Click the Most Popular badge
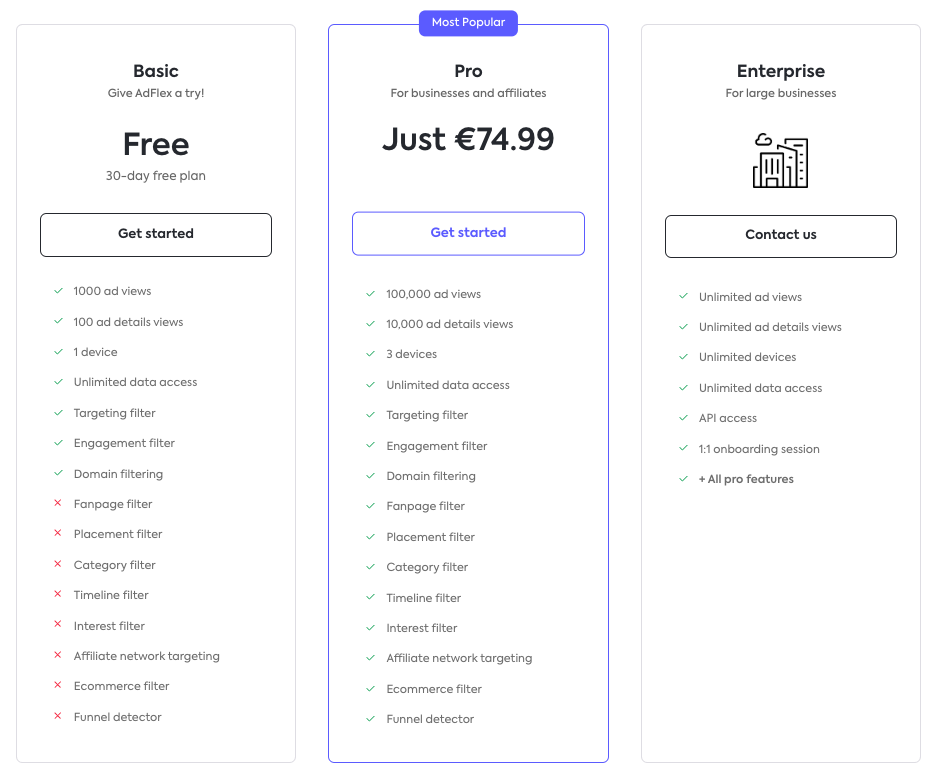944x778 pixels. [x=468, y=22]
